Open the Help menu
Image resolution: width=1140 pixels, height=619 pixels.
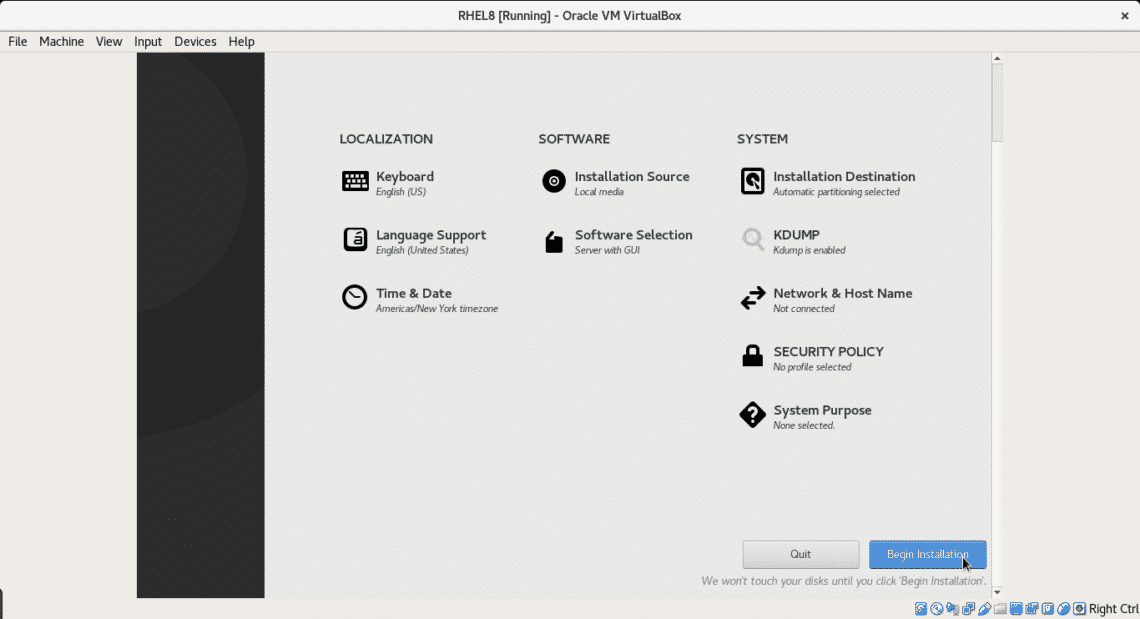[x=241, y=41]
